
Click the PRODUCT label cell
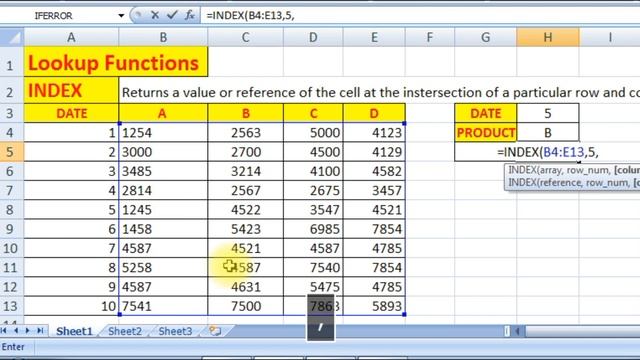coord(486,133)
